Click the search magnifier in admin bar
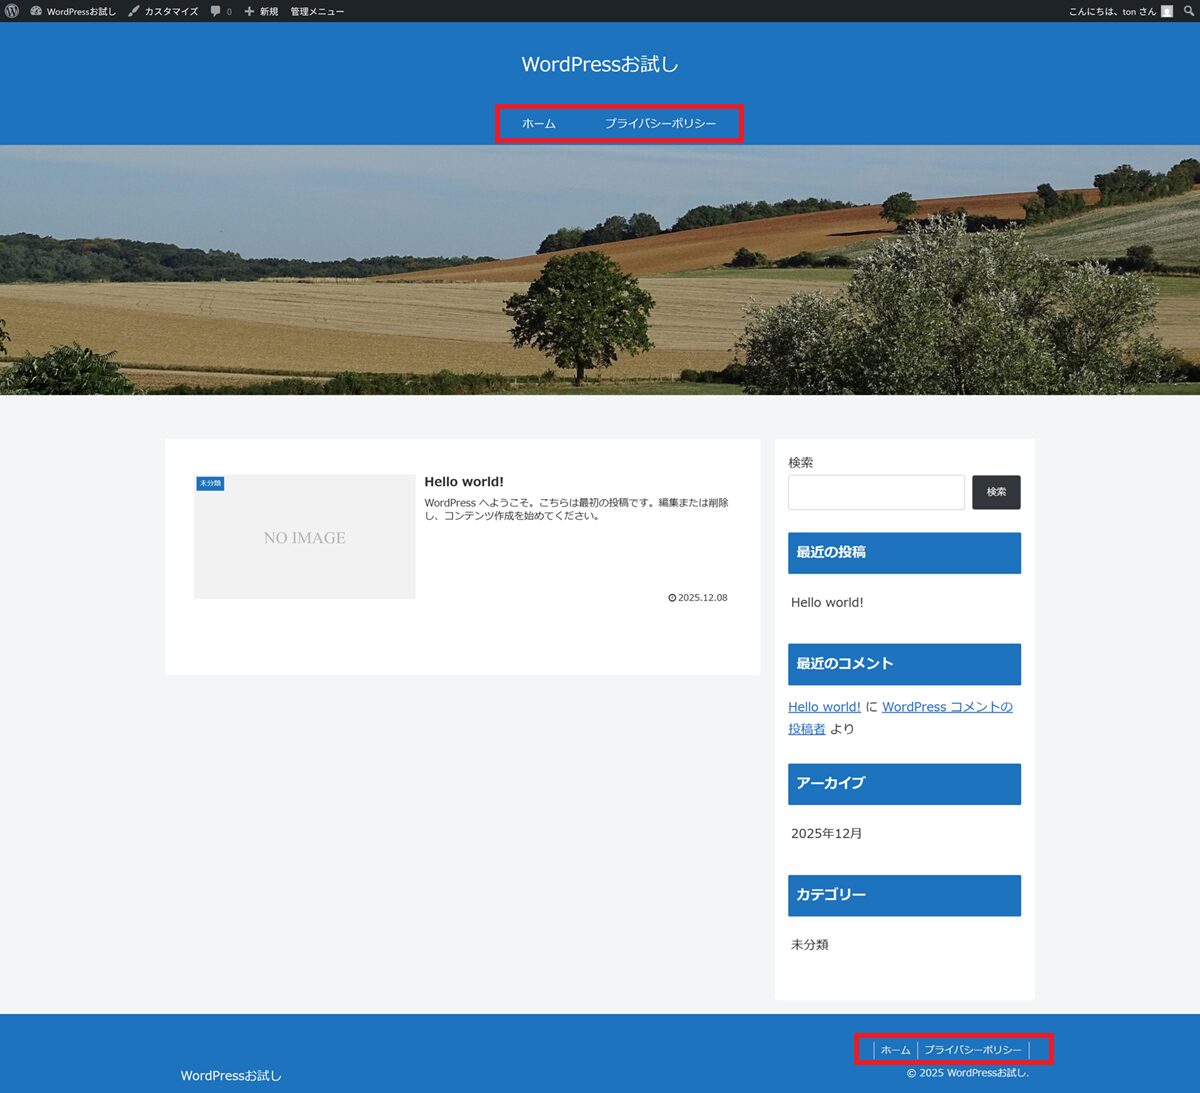The image size is (1200, 1093). (x=1188, y=11)
